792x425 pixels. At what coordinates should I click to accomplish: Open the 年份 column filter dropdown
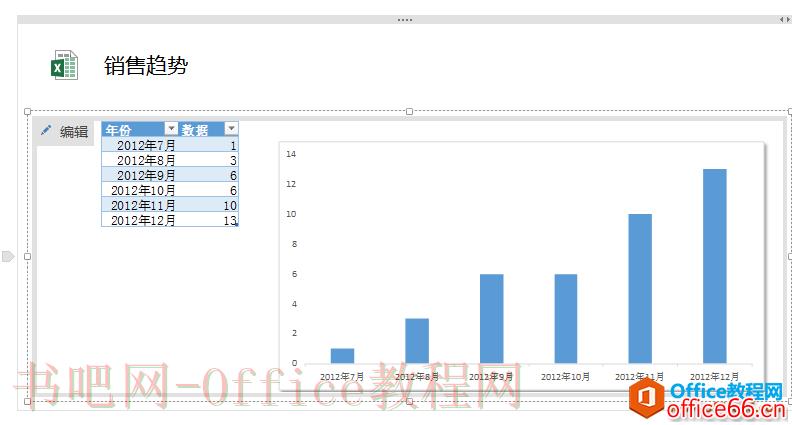click(x=172, y=129)
